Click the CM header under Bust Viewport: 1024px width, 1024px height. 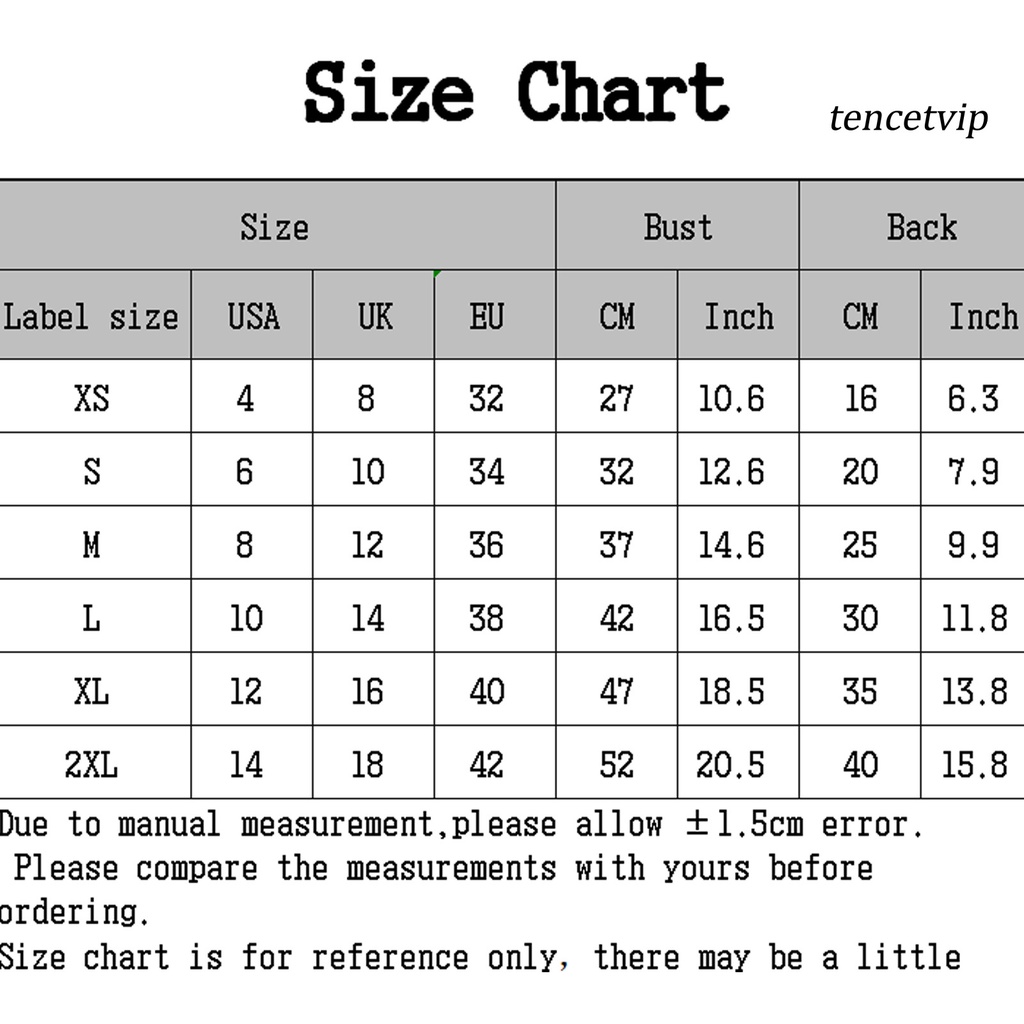[617, 317]
